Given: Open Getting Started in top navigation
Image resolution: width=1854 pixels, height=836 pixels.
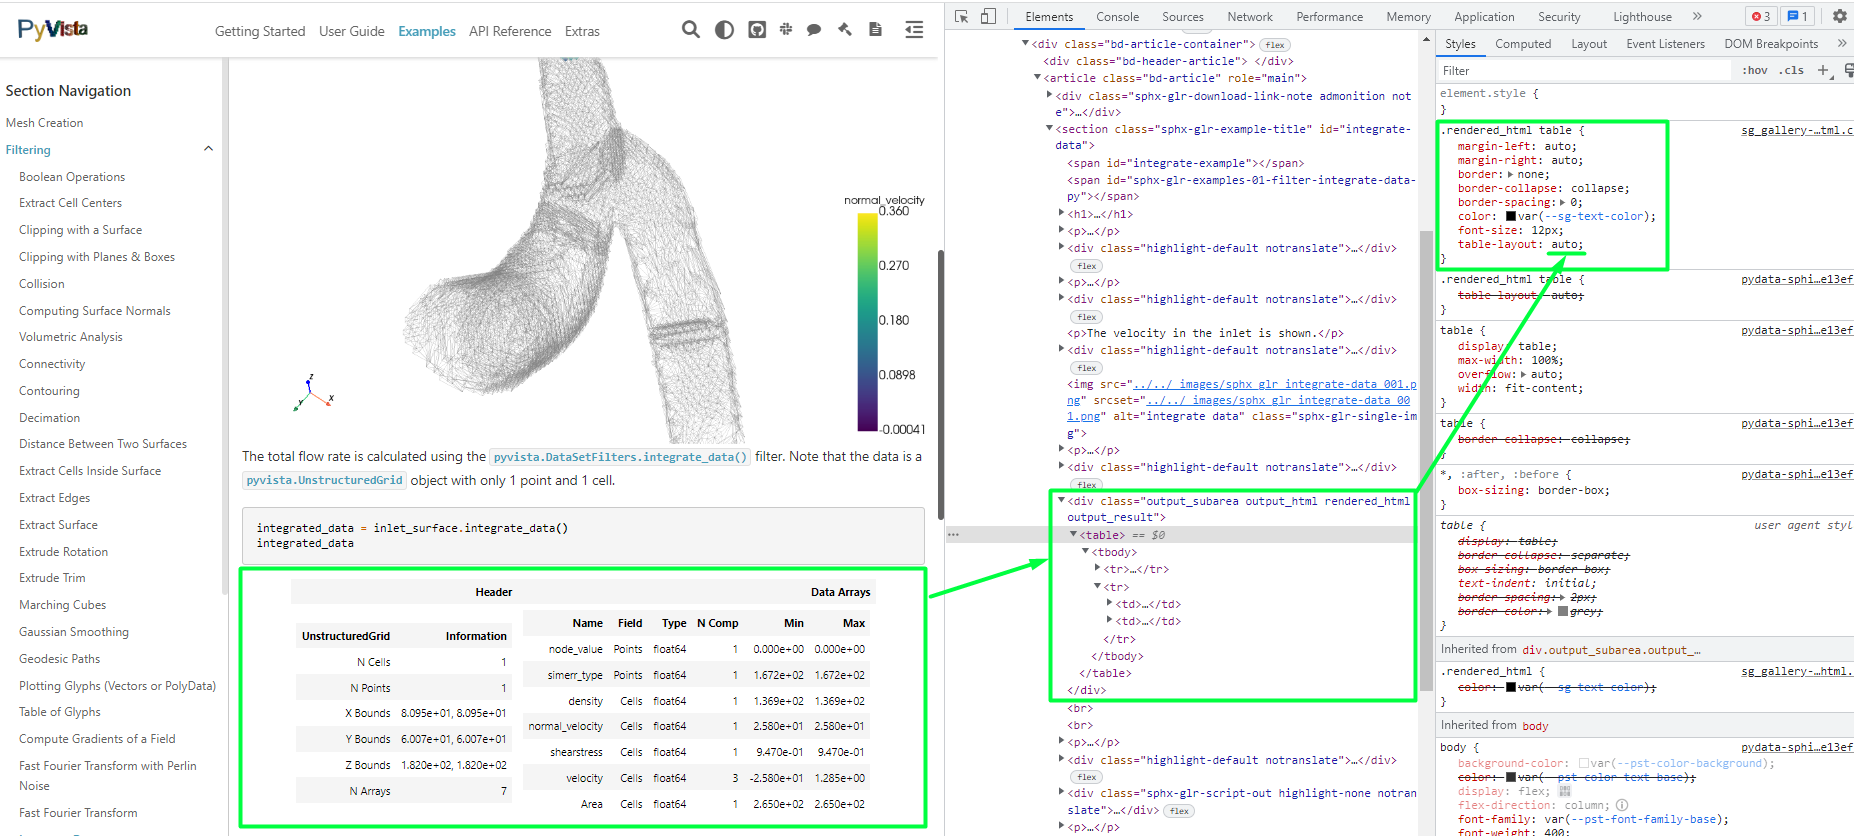Looking at the screenshot, I should coord(260,31).
